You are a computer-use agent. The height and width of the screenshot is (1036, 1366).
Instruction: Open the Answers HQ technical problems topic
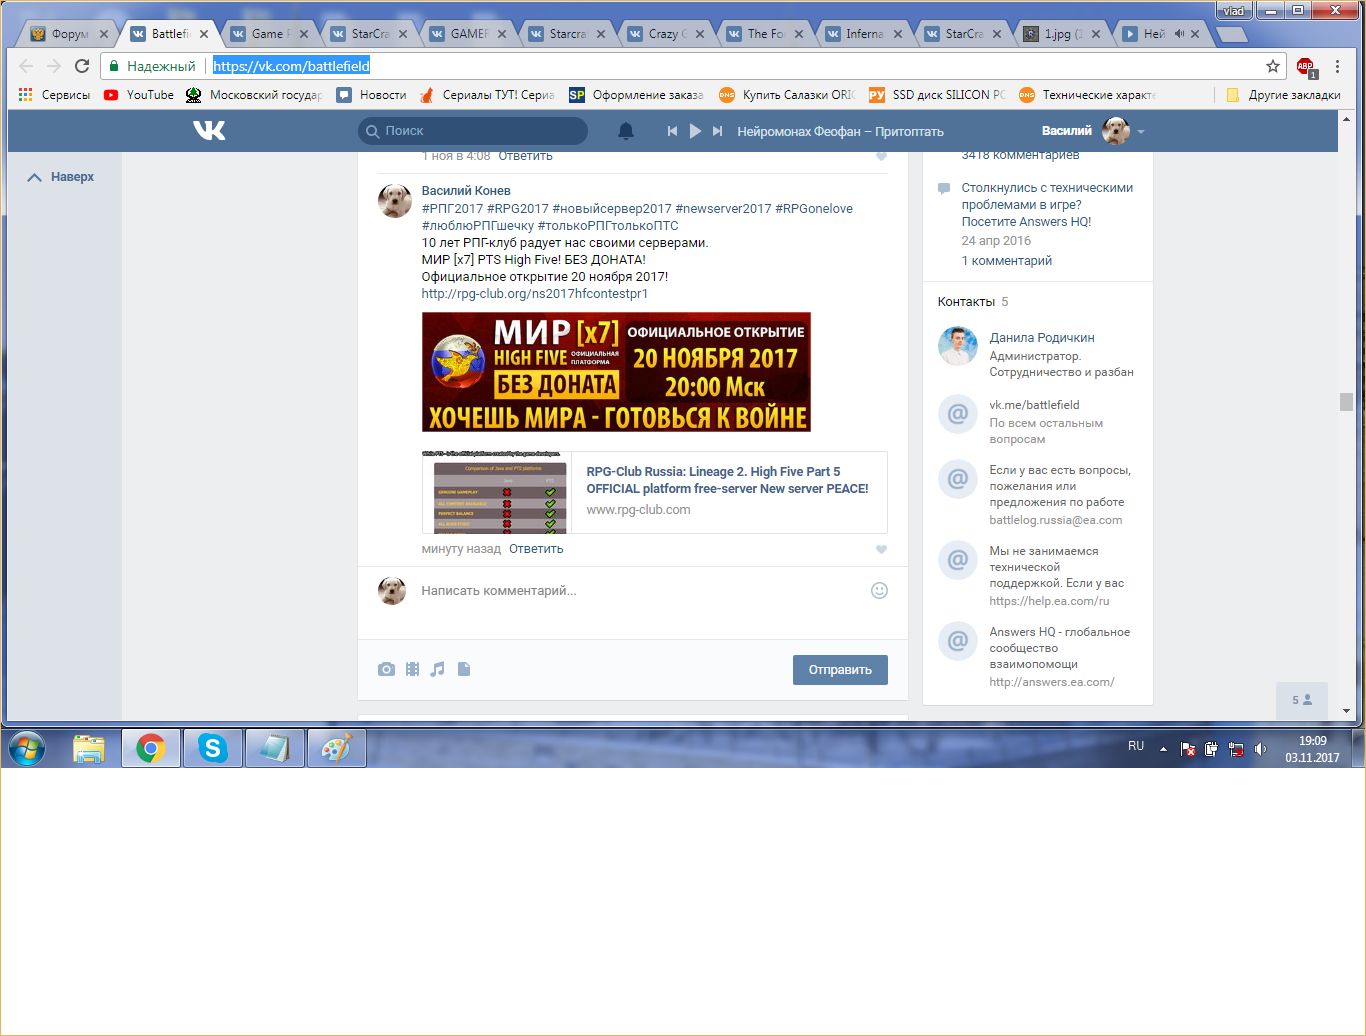point(1047,204)
